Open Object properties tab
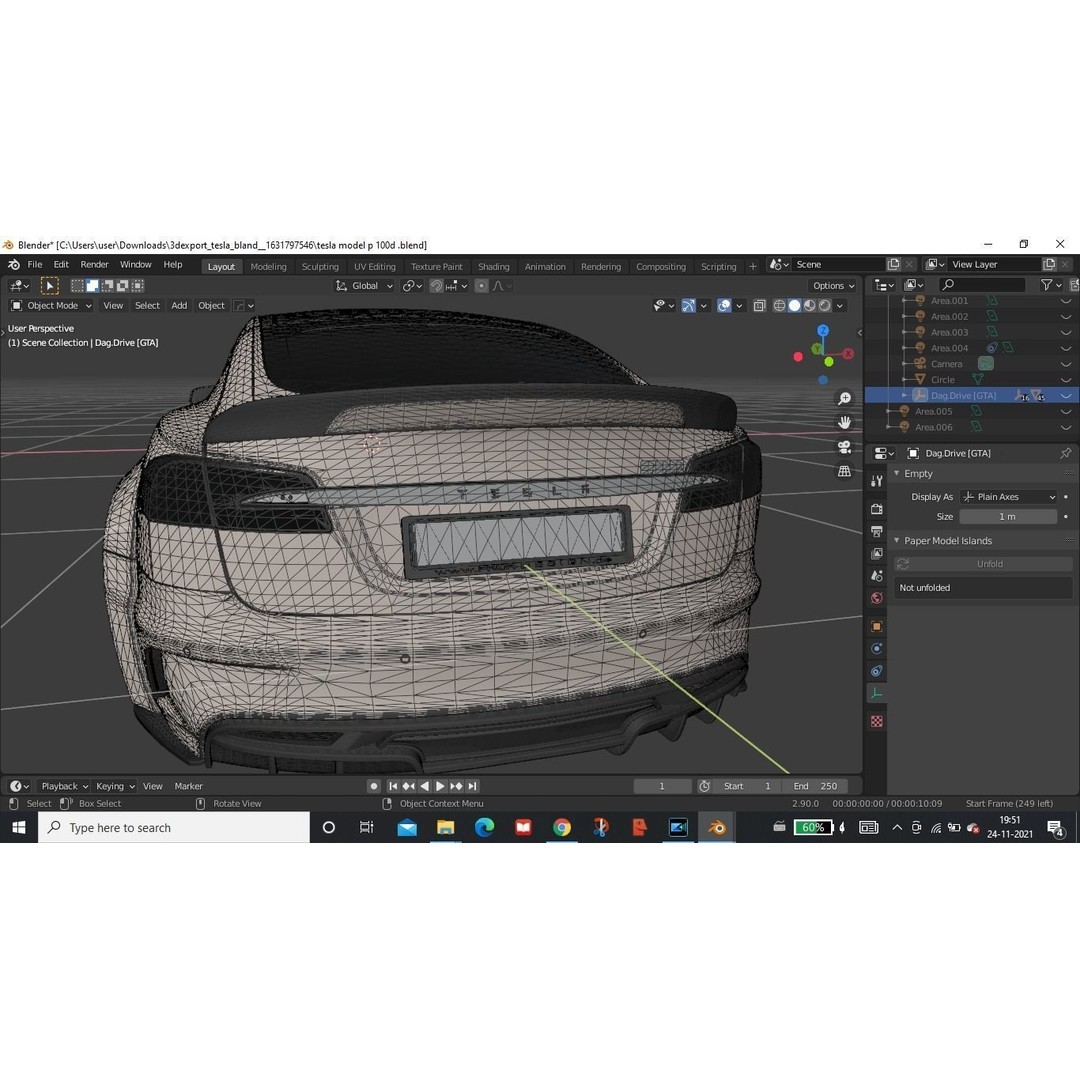This screenshot has width=1080, height=1080. 876,626
